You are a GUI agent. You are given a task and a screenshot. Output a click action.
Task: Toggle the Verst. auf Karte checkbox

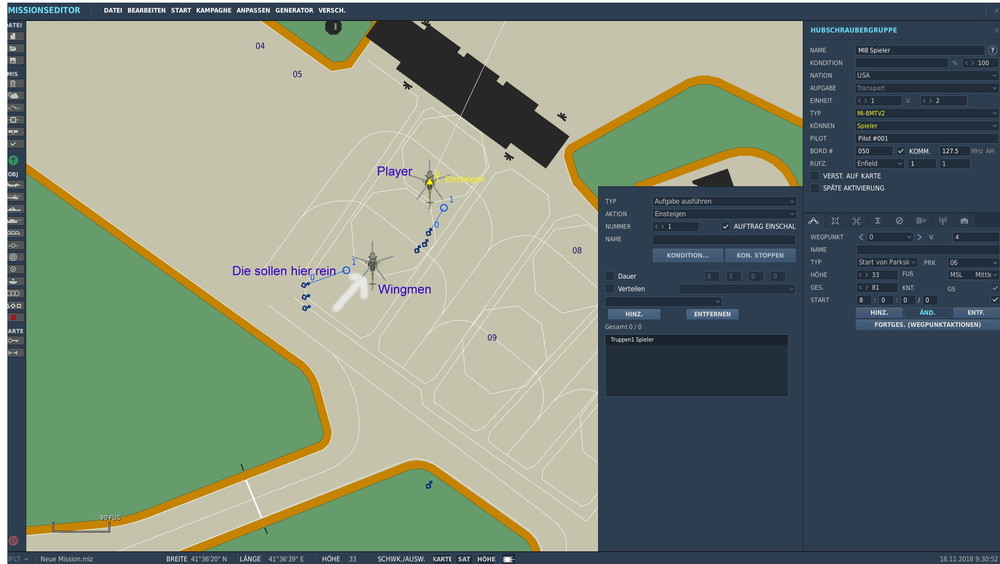[814, 175]
